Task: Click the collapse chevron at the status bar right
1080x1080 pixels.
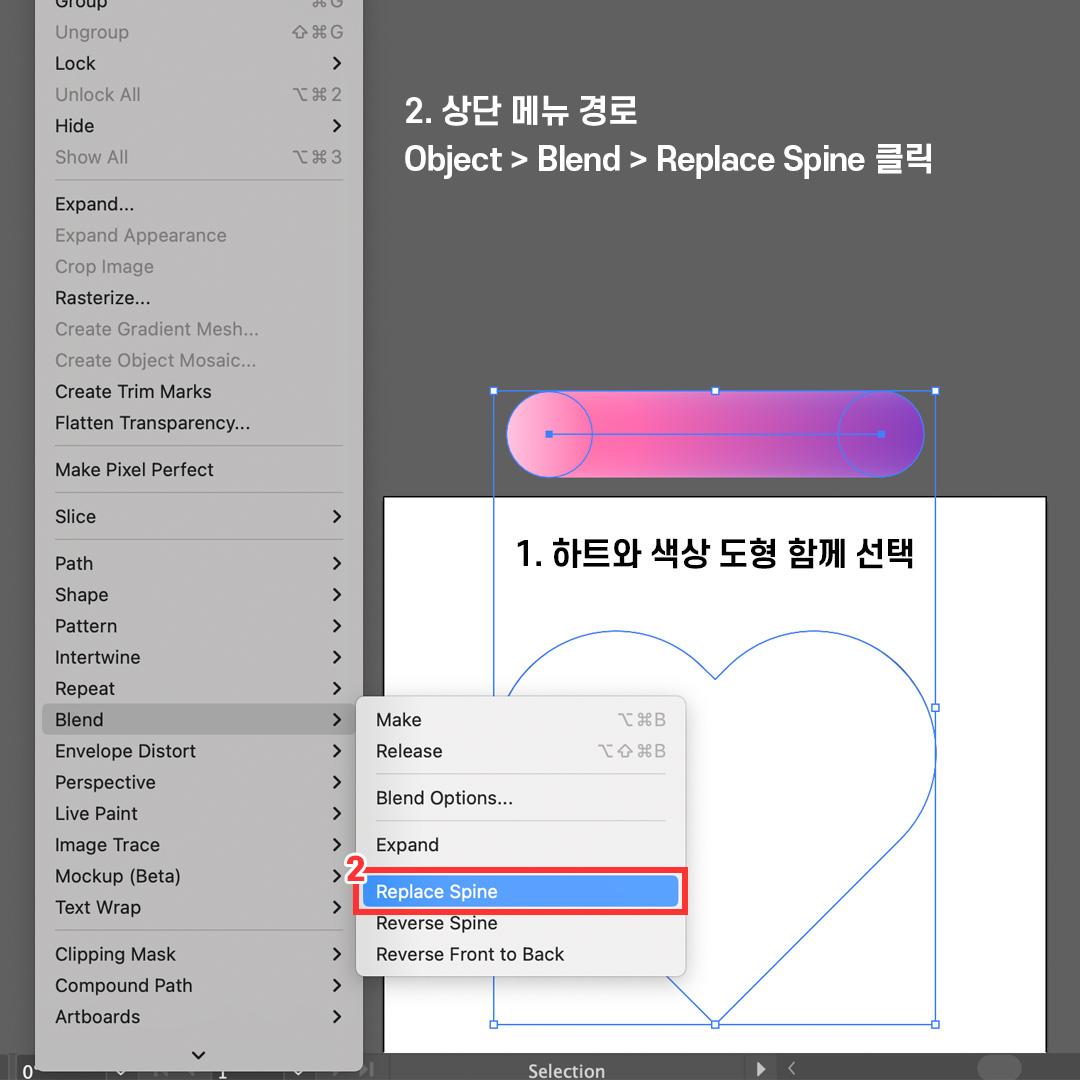Action: tap(790, 1068)
